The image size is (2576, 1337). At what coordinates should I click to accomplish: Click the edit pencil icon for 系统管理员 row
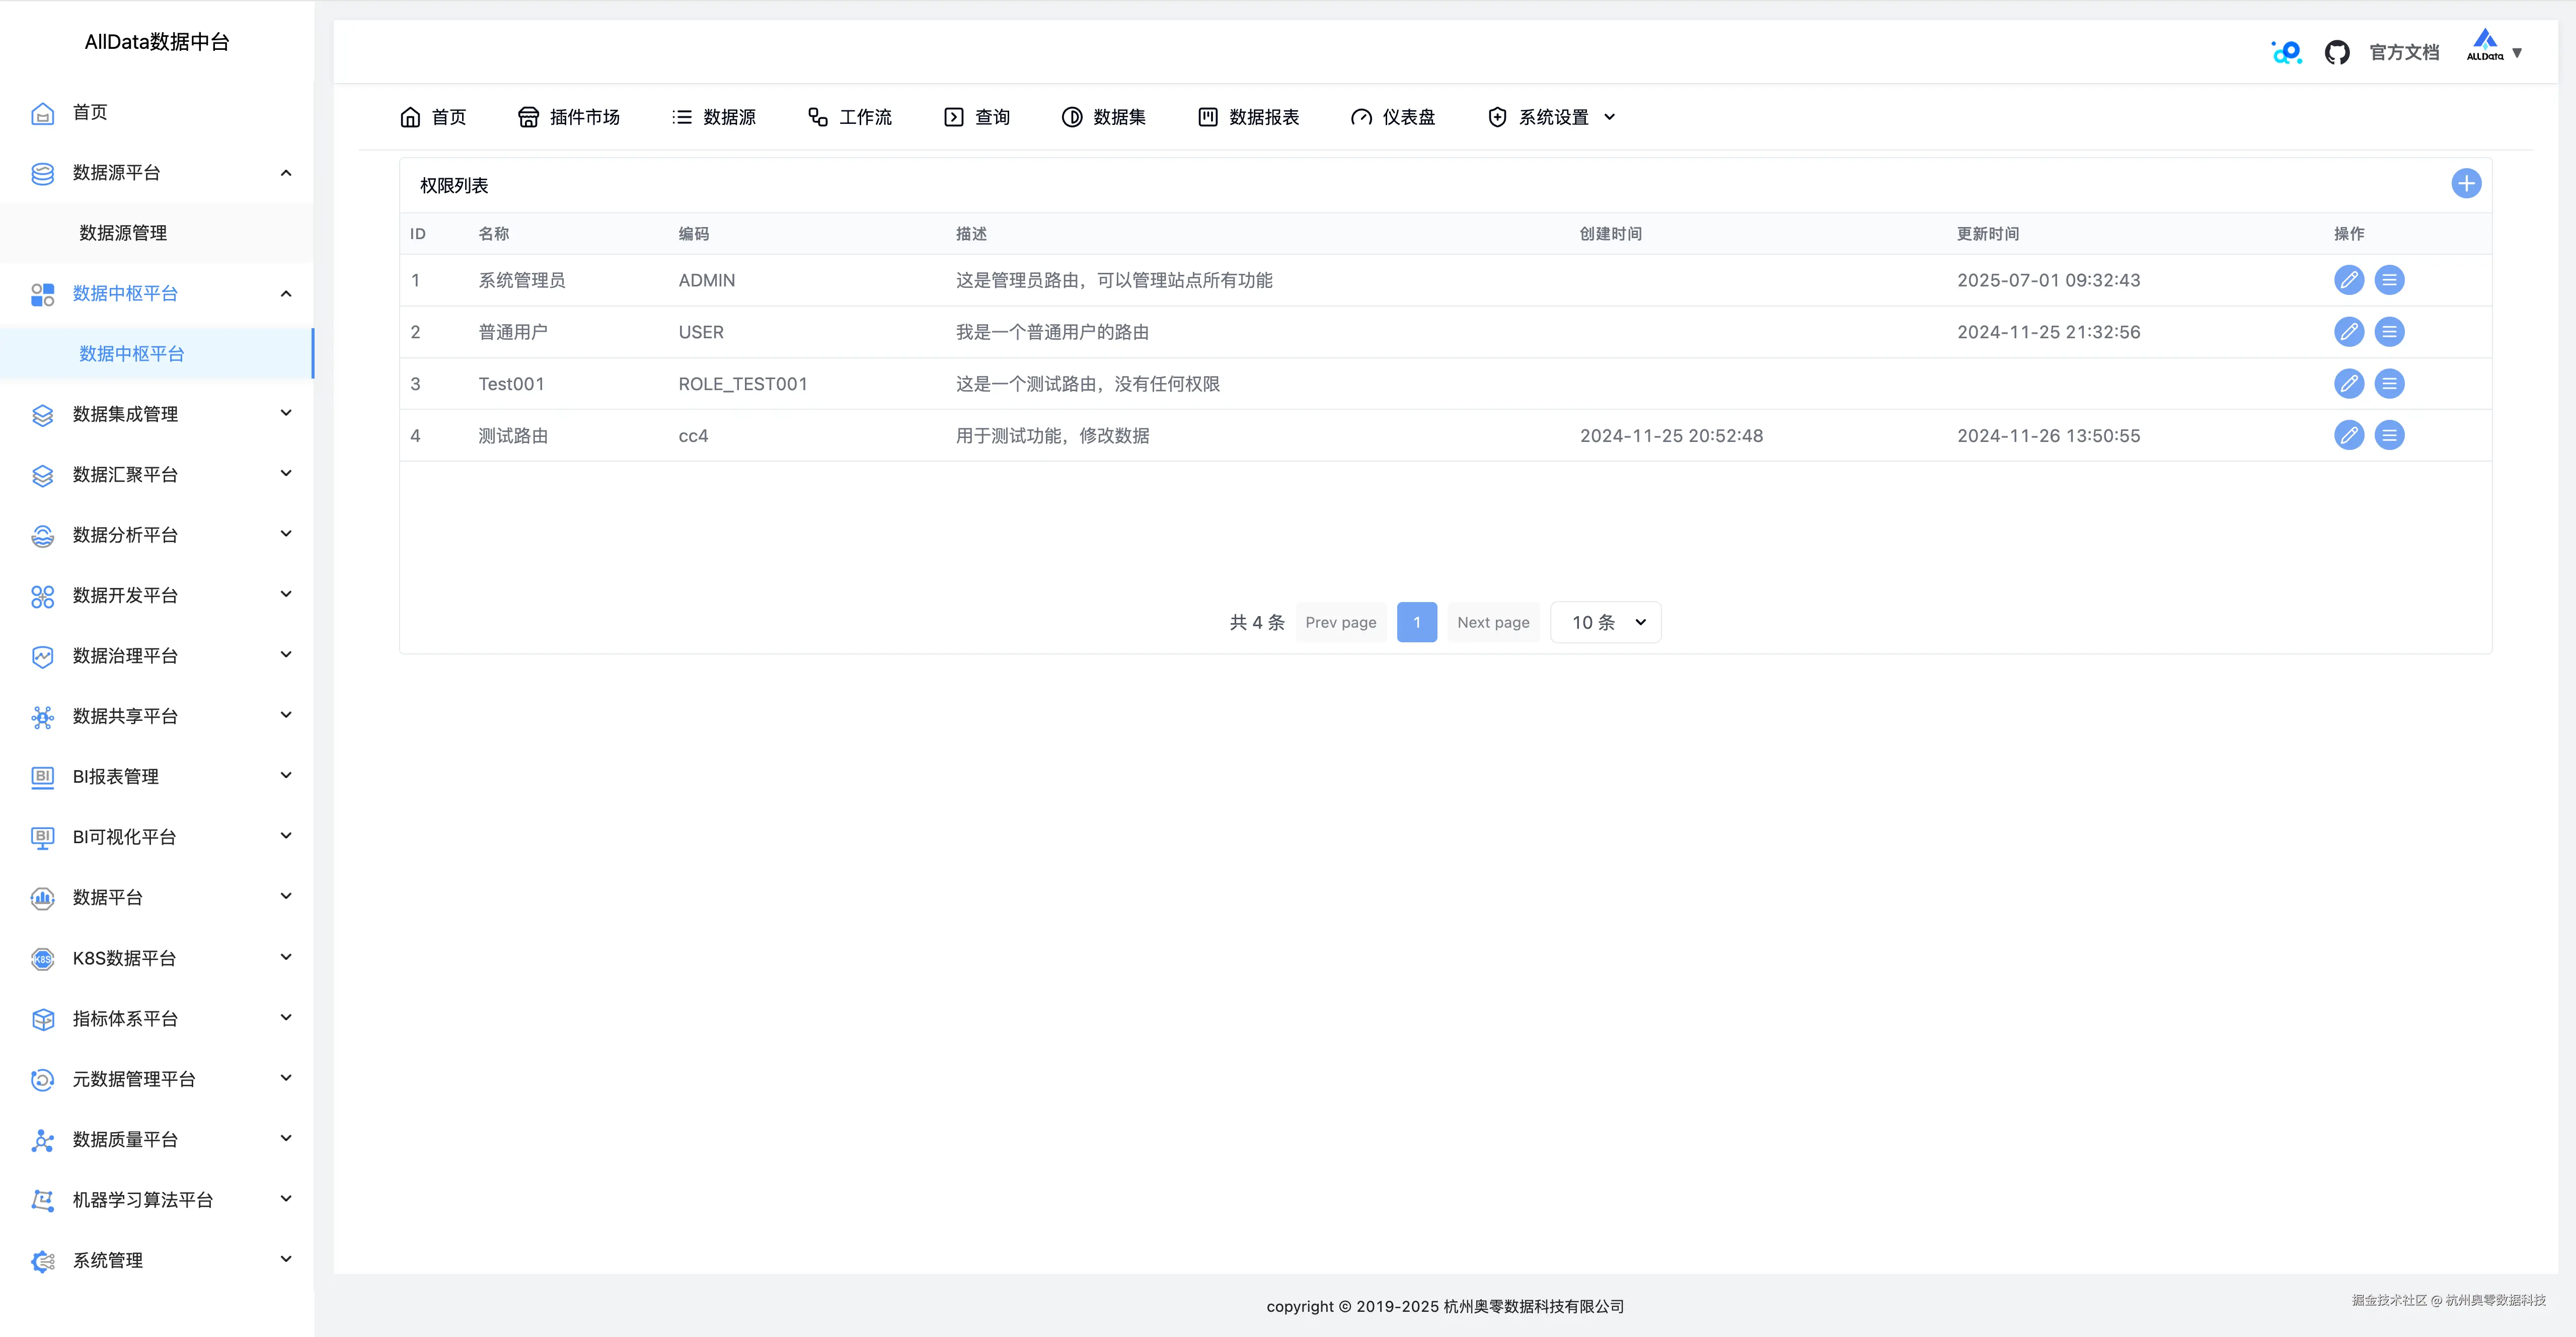[x=2349, y=280]
